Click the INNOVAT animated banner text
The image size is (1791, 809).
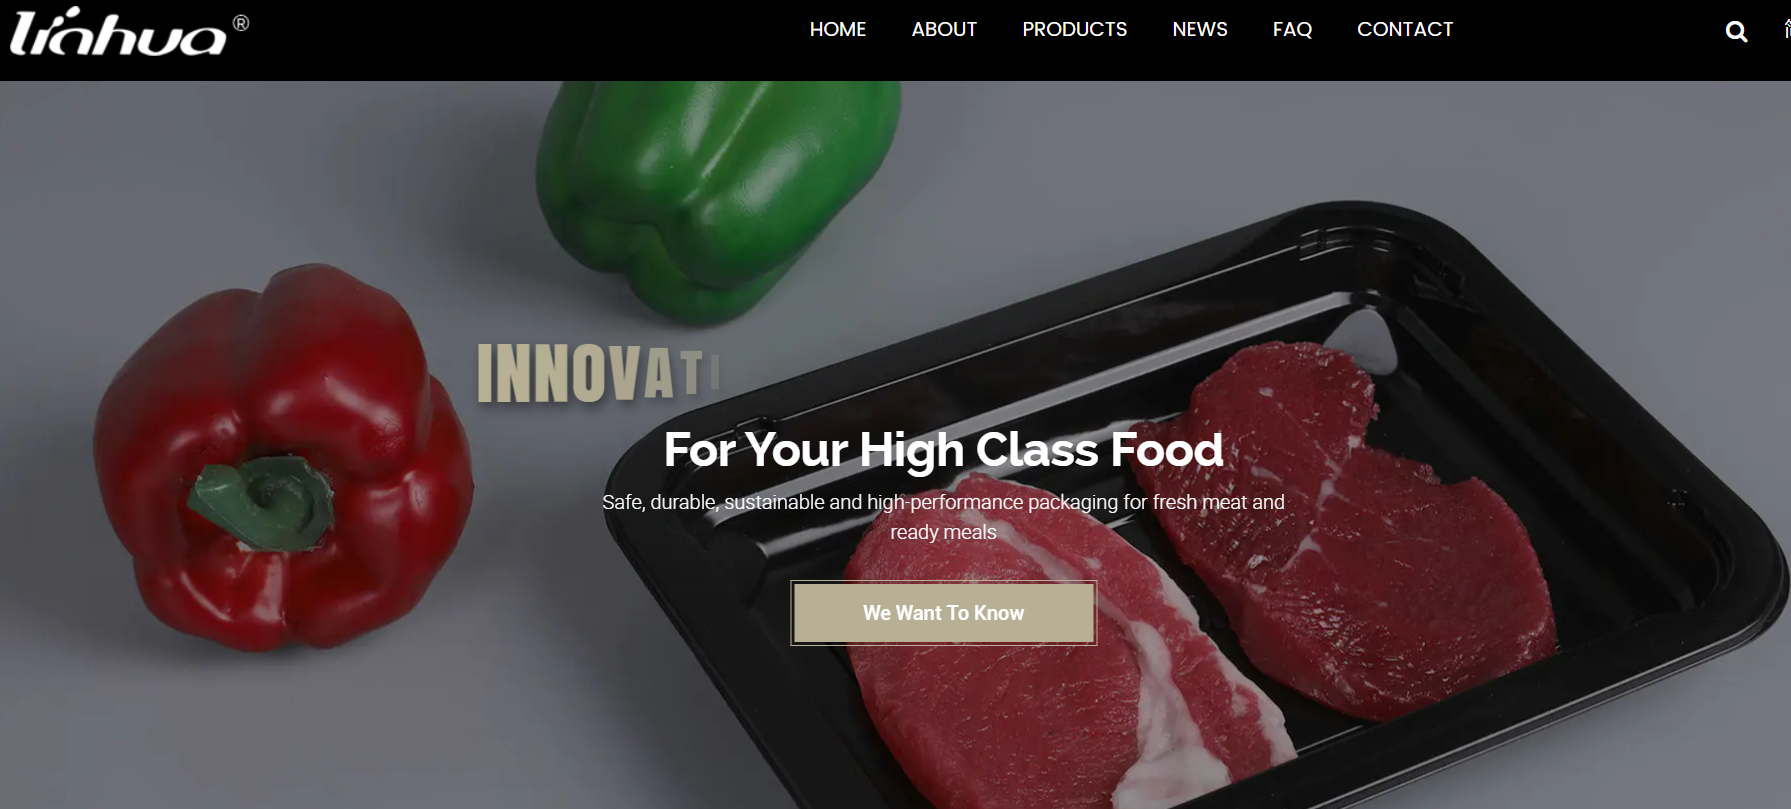click(598, 374)
